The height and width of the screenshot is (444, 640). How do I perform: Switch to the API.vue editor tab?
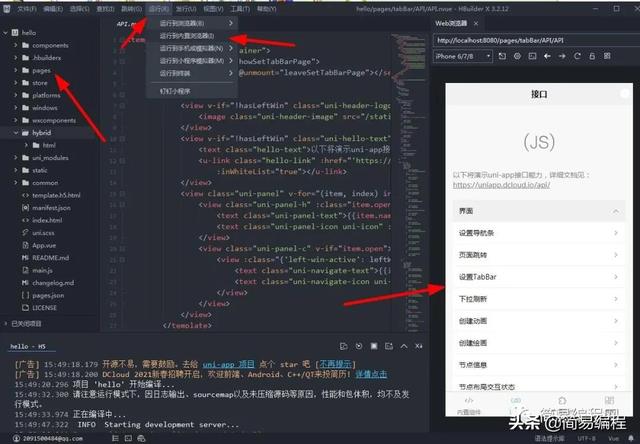pos(126,24)
